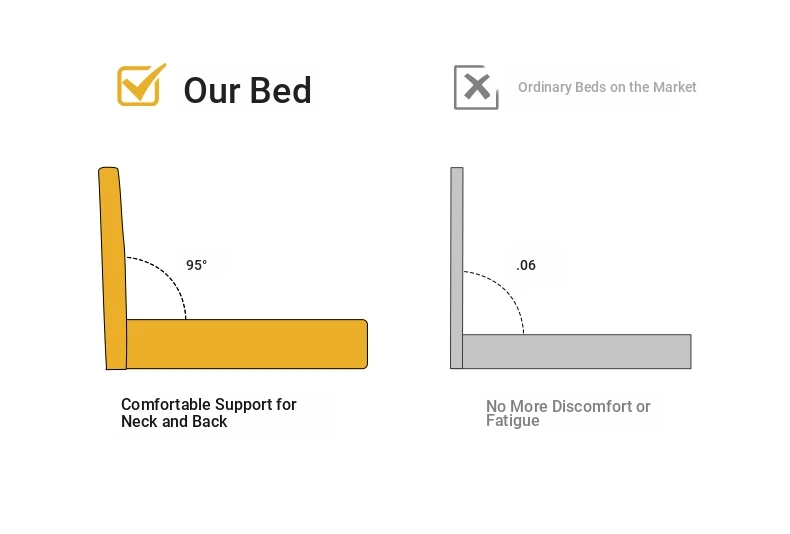
Task: Select 'Ordinary Beds on the Market' text
Action: 607,87
